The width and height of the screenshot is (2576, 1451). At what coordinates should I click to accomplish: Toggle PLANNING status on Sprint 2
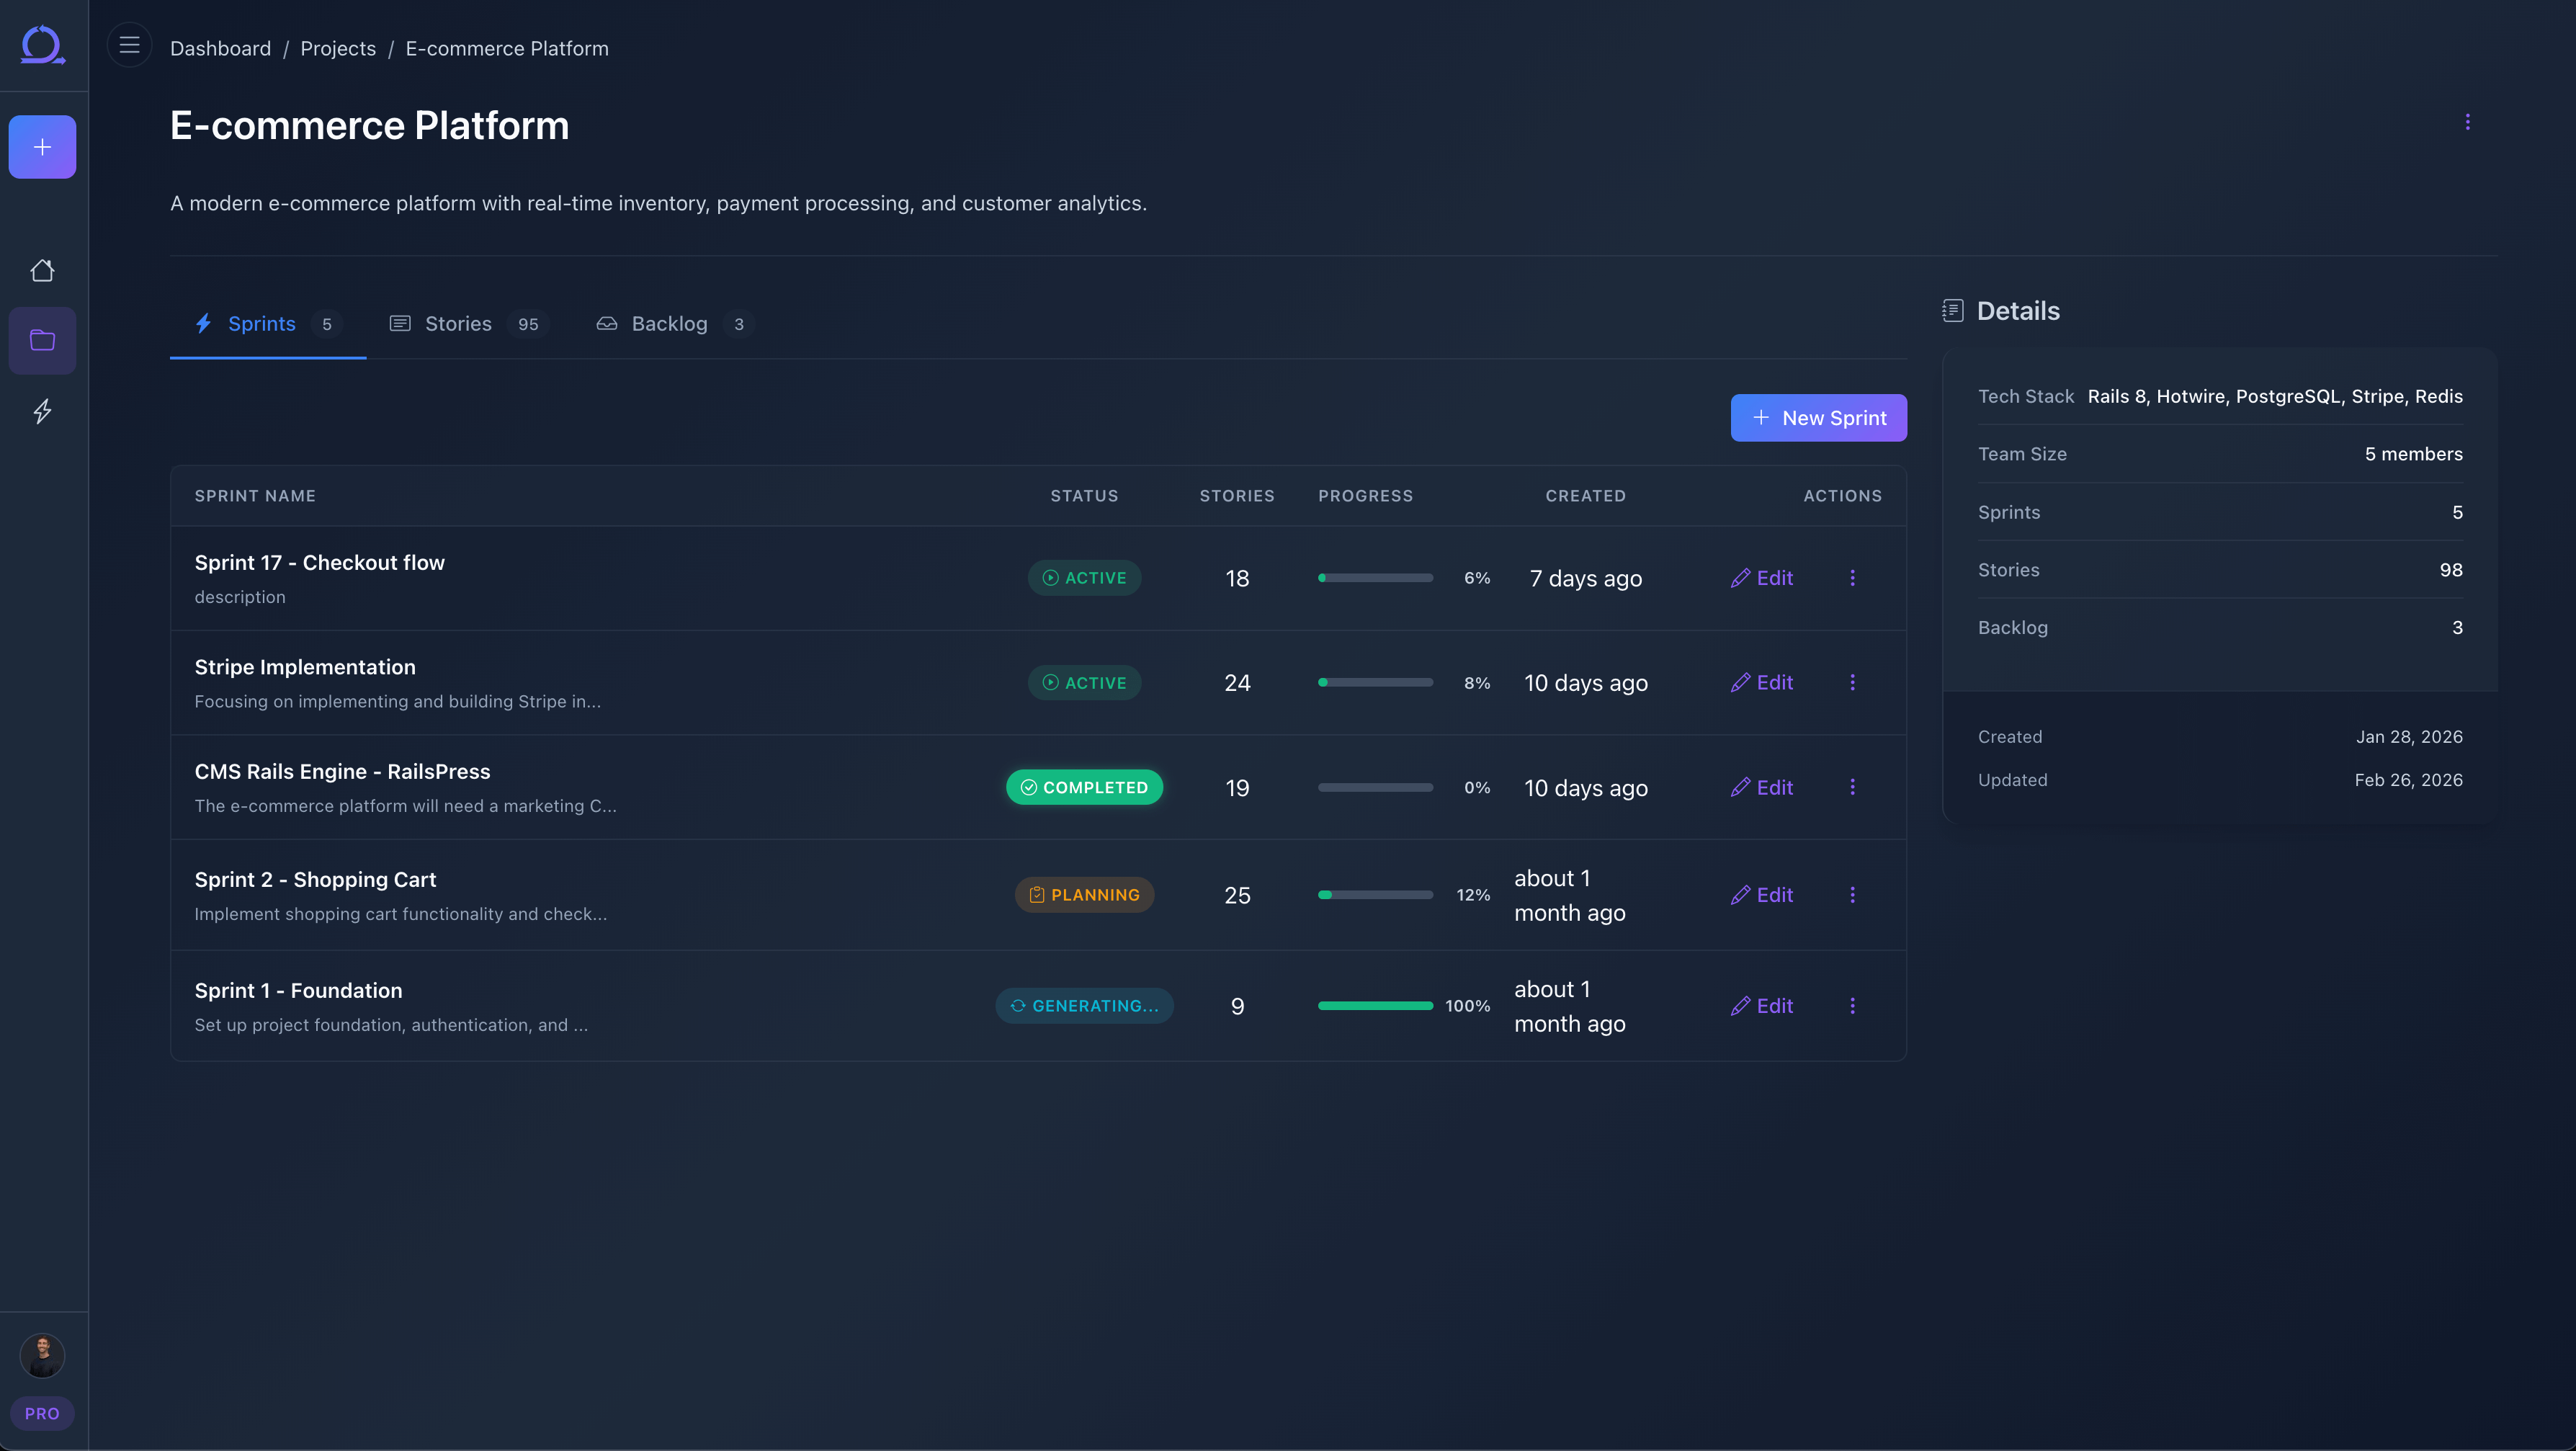coord(1084,894)
